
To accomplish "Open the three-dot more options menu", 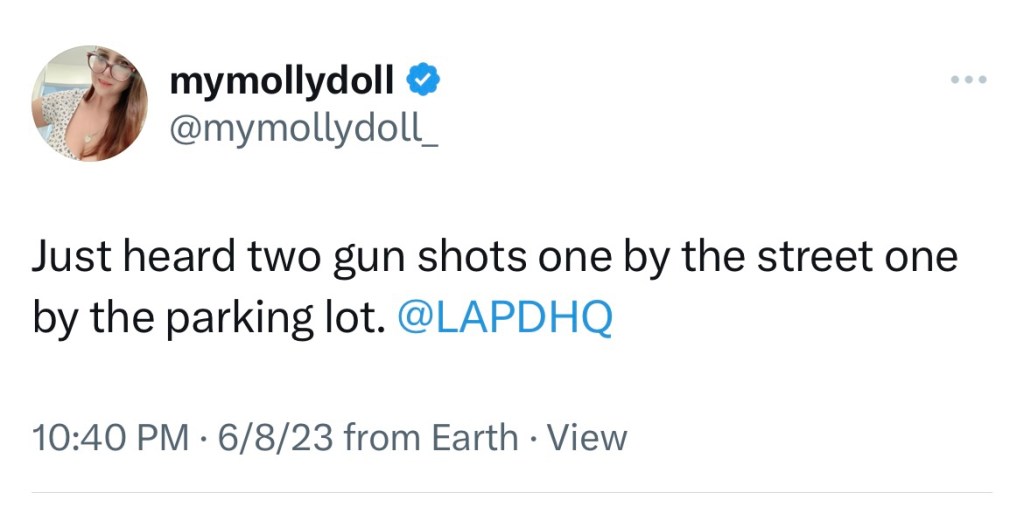I will click(x=969, y=79).
